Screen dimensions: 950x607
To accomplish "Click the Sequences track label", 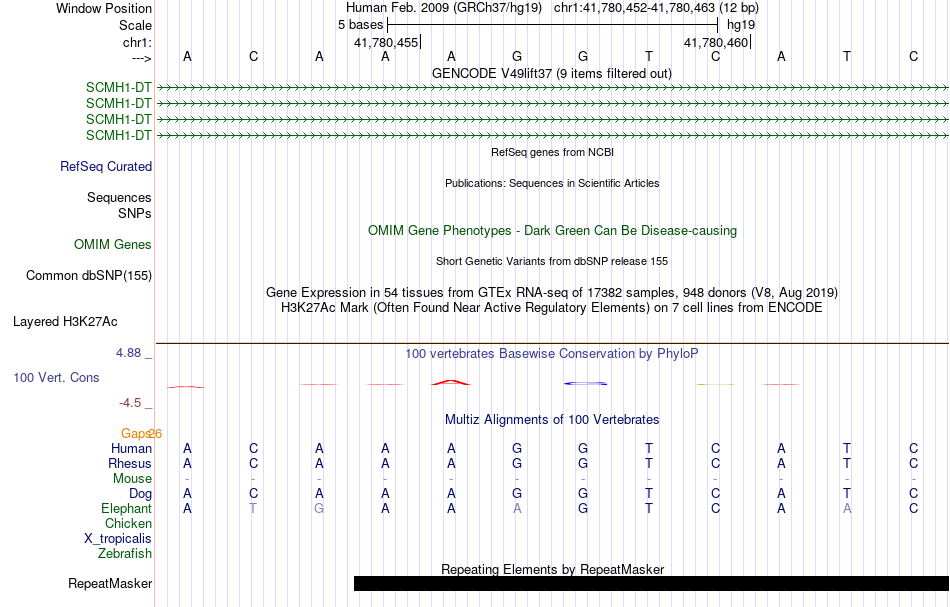I will [x=119, y=197].
